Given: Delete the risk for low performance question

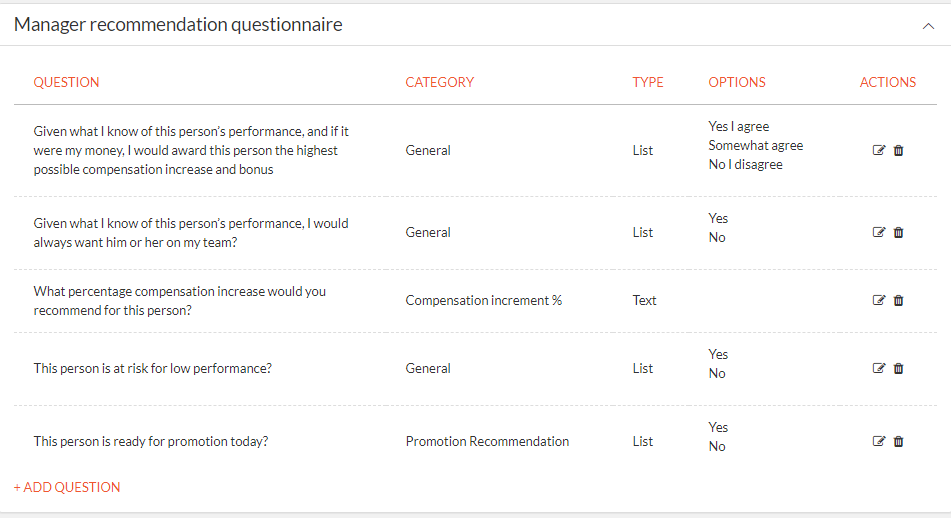Looking at the screenshot, I should point(898,368).
